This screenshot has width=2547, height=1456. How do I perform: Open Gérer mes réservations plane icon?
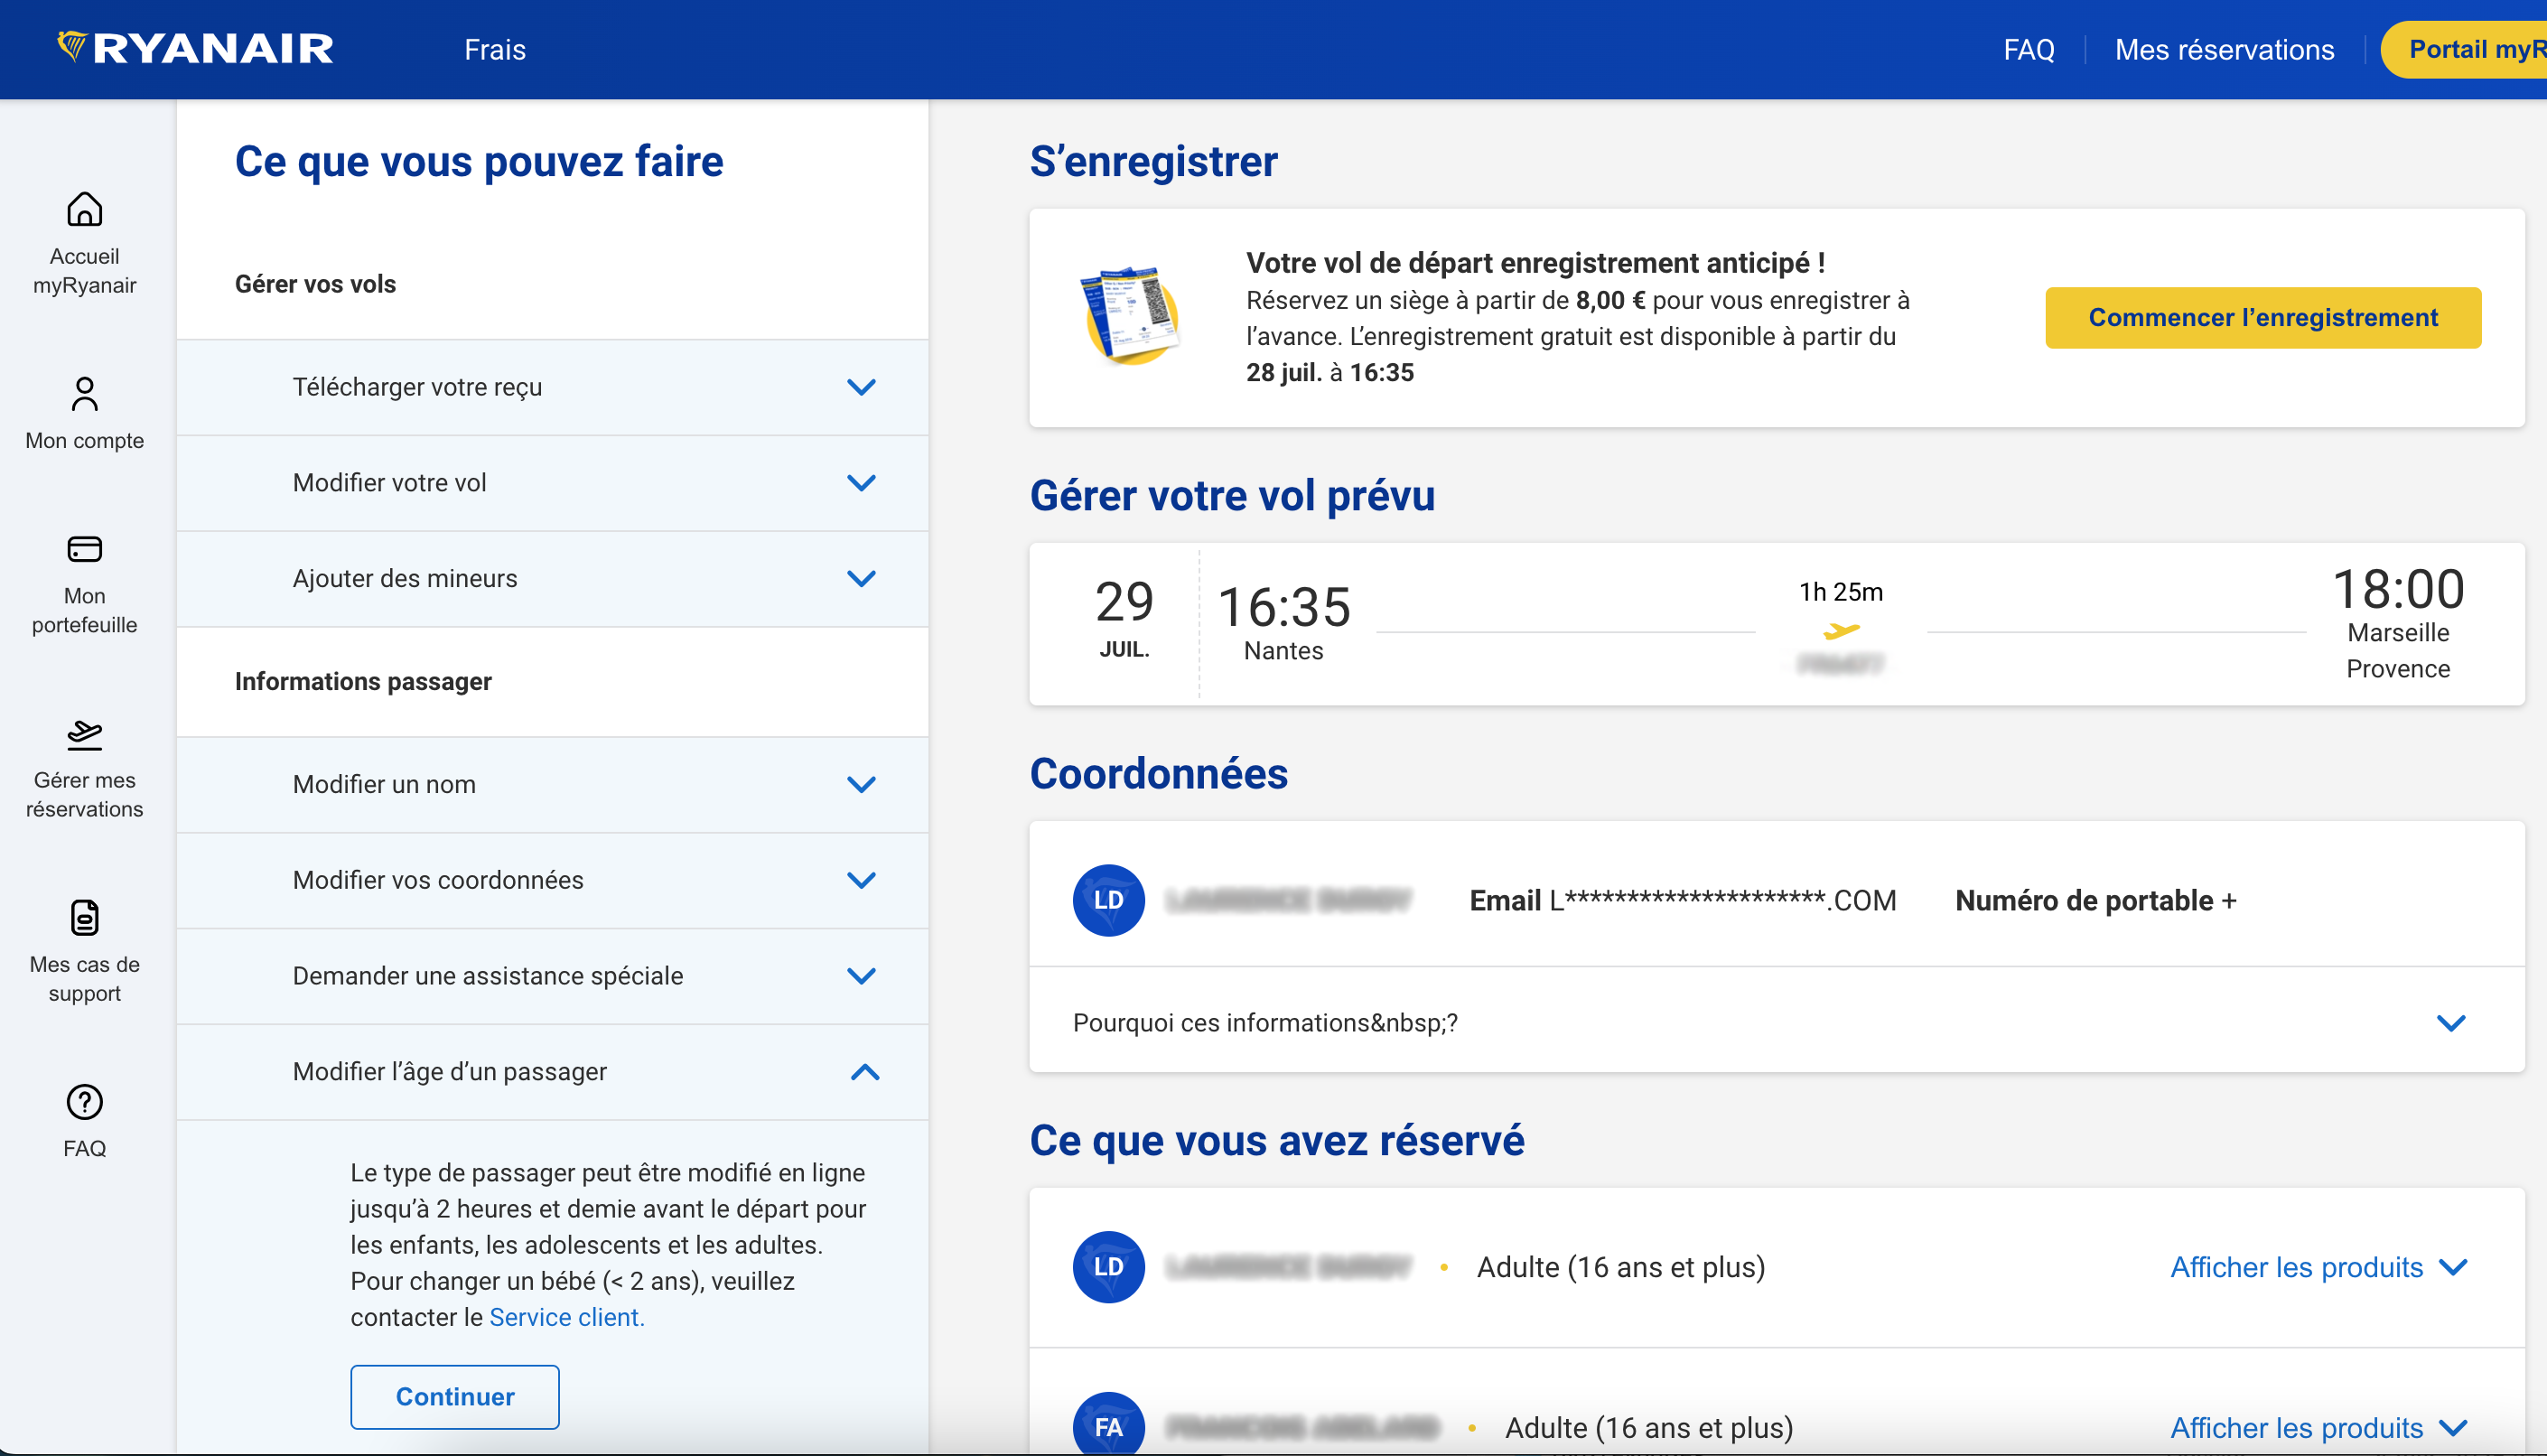click(85, 735)
